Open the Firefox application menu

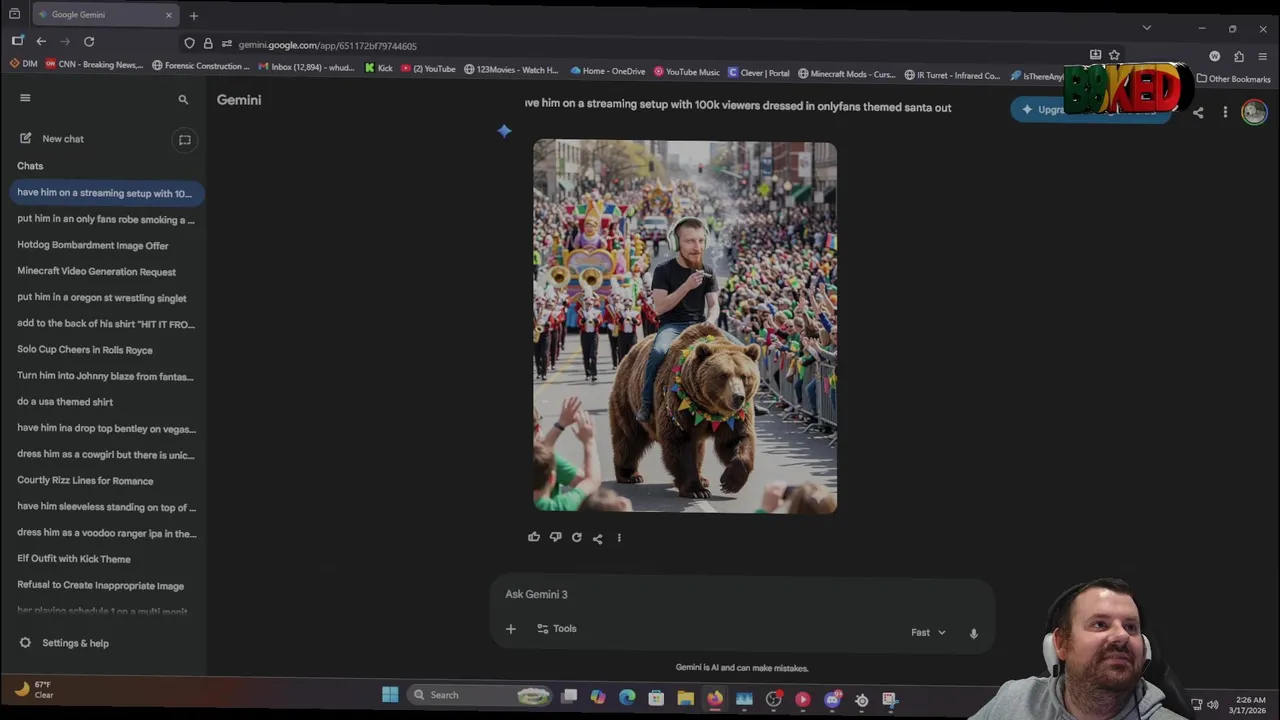(x=1263, y=57)
